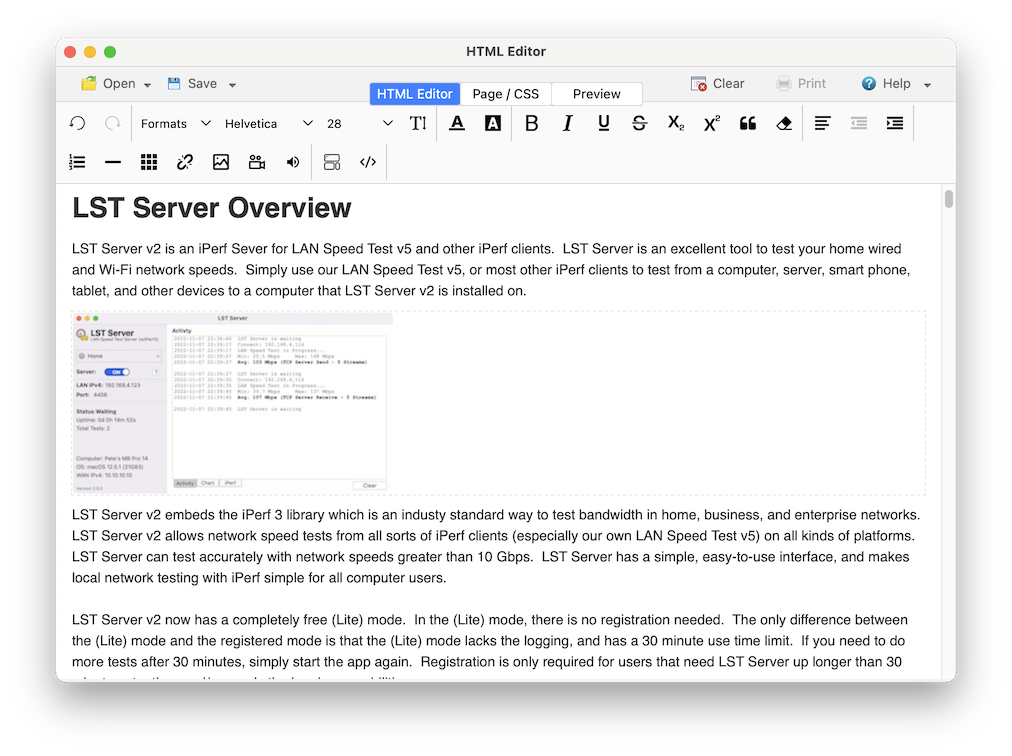
Task: Expand the Save menu arrow
Action: pos(232,85)
